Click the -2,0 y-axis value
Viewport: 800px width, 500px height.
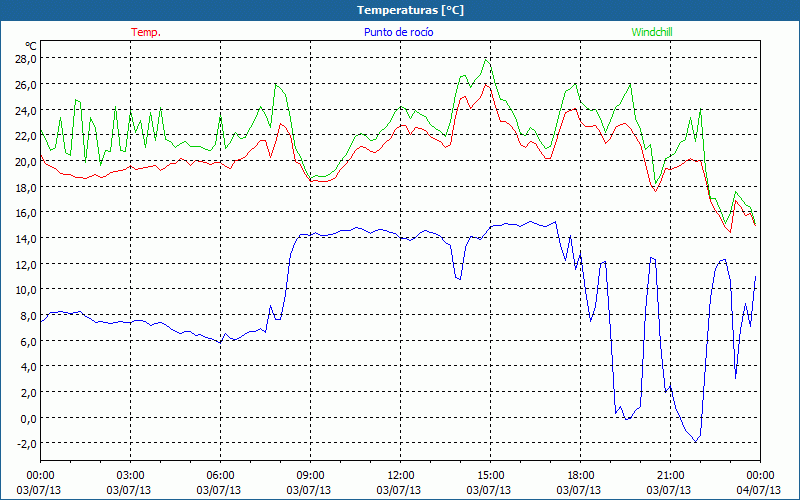click(x=27, y=444)
